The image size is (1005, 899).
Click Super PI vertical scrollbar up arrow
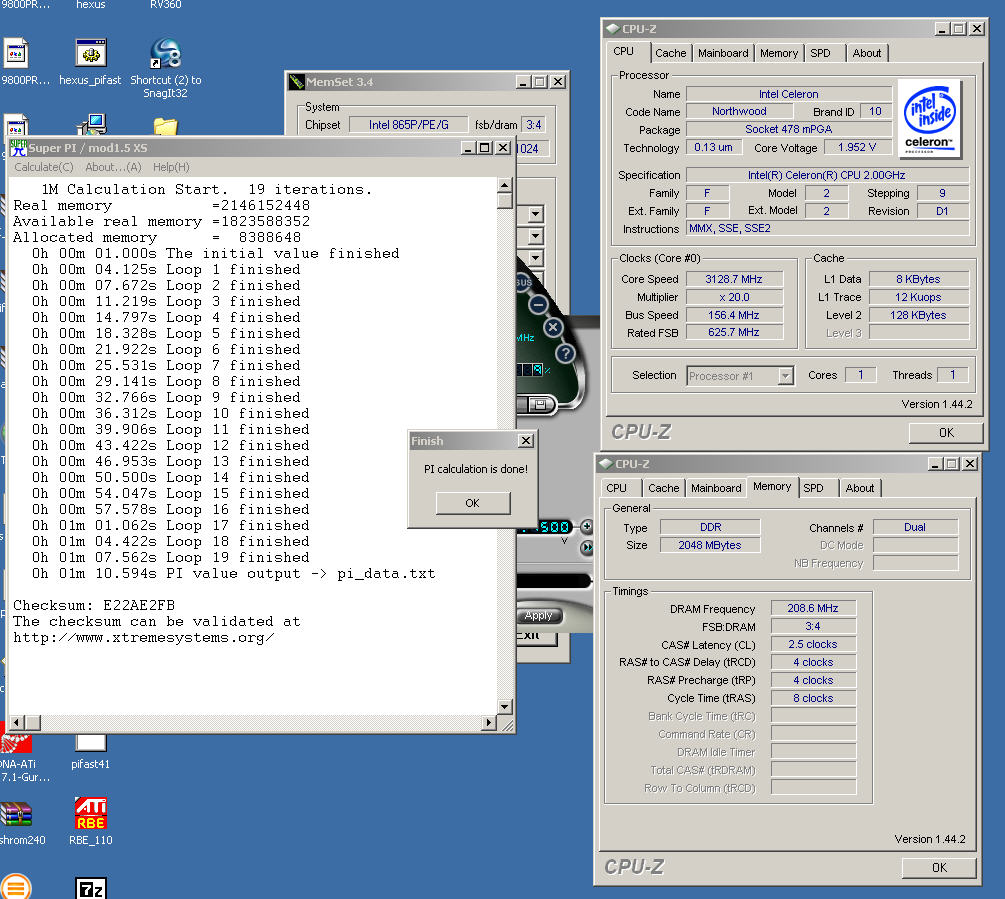tap(504, 185)
